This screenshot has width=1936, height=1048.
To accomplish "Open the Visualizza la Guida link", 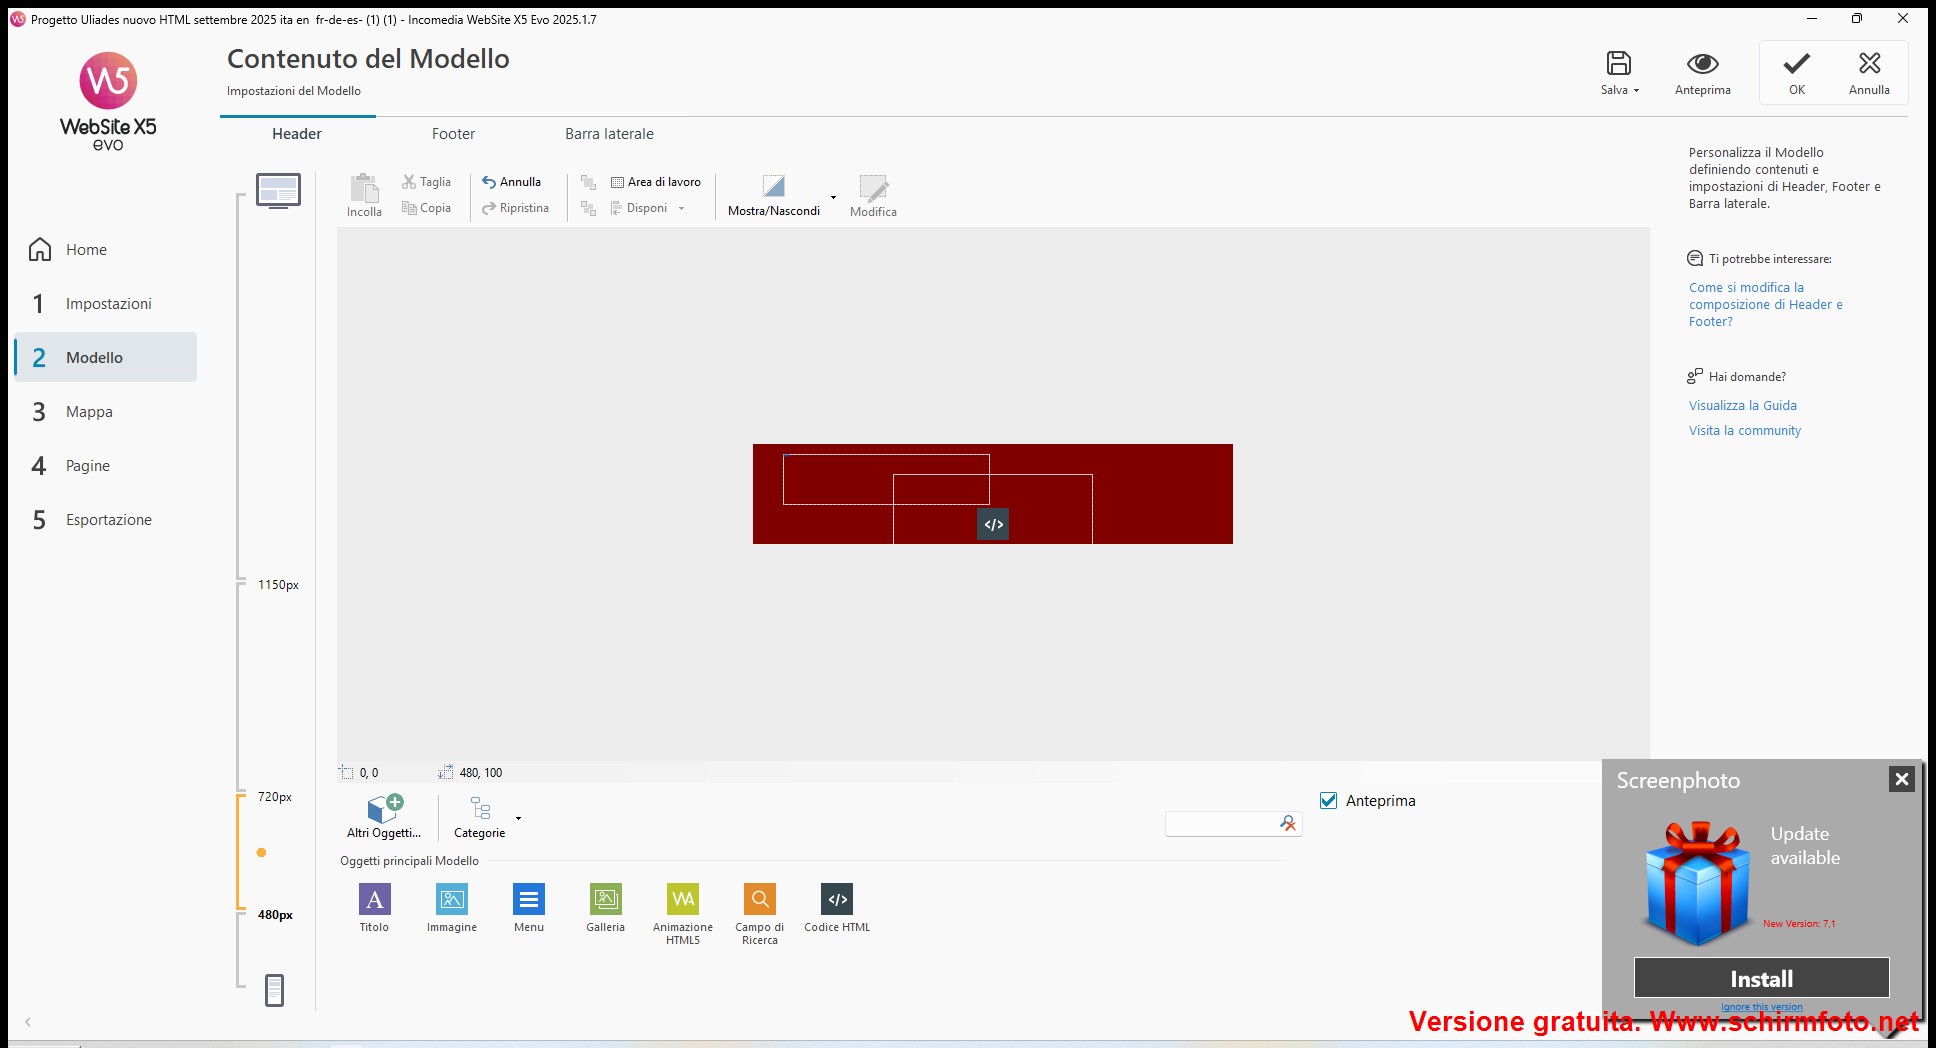I will click(x=1742, y=405).
